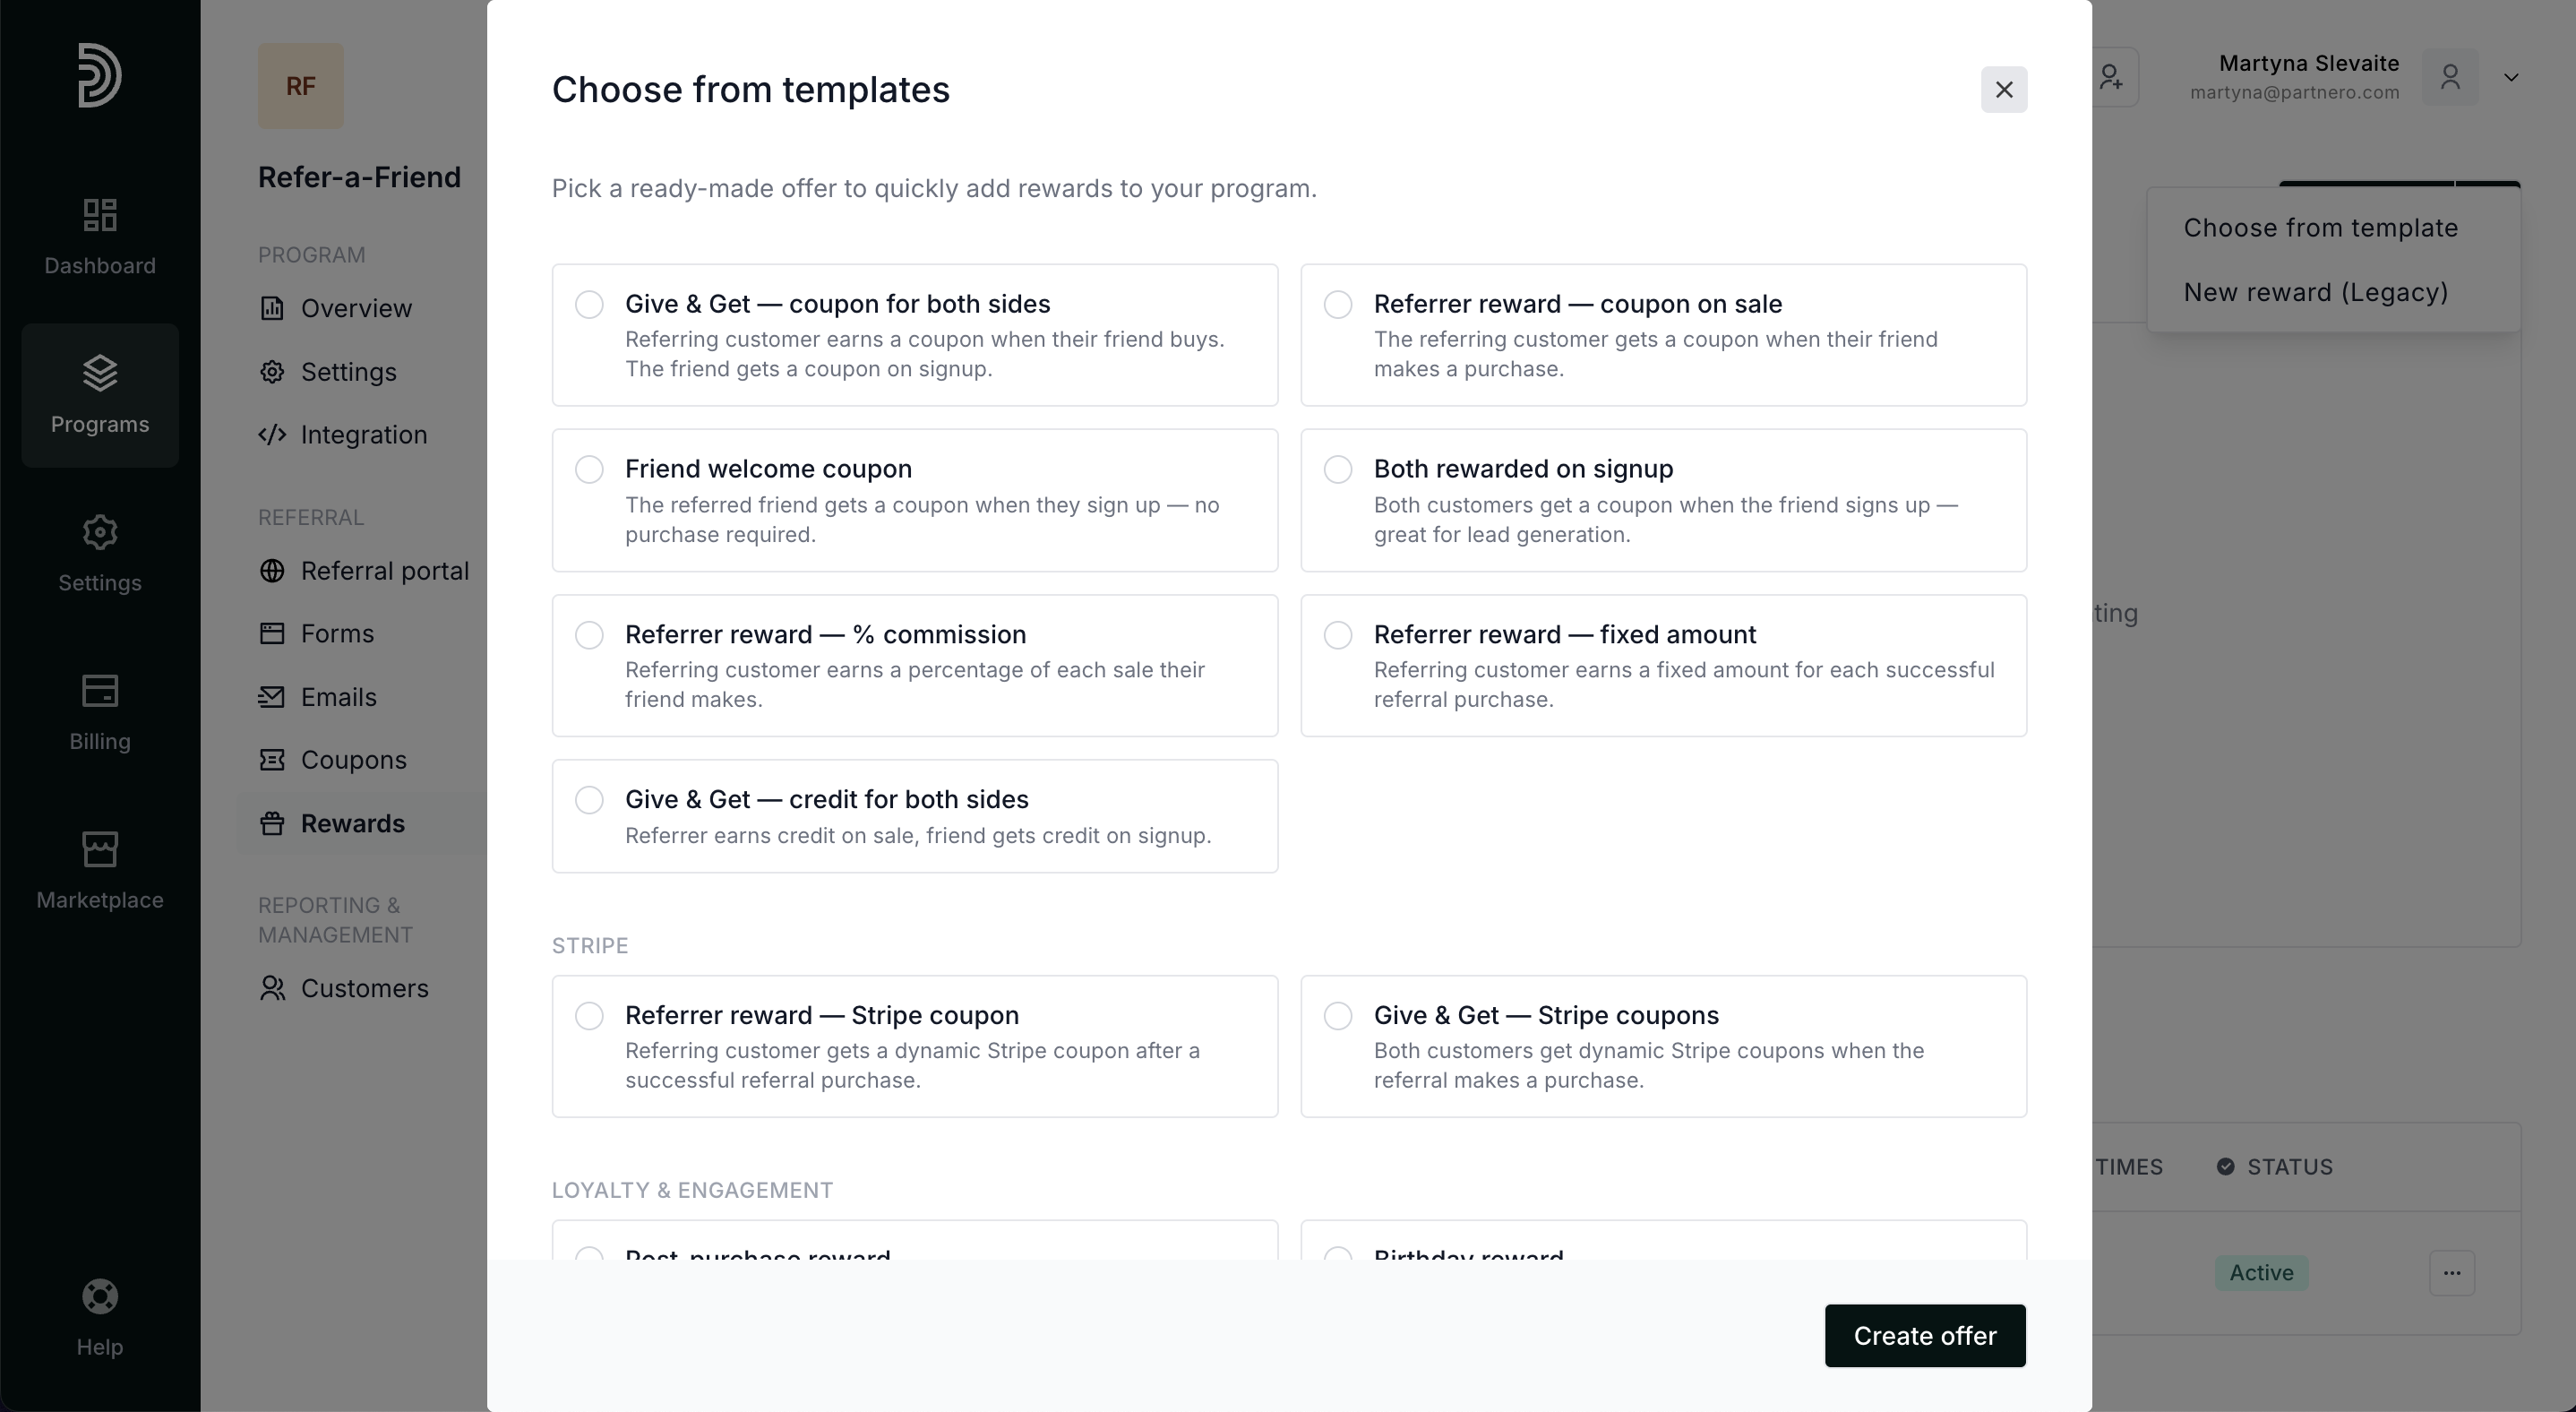Open the Dashboard icon in sidebar

click(x=99, y=215)
